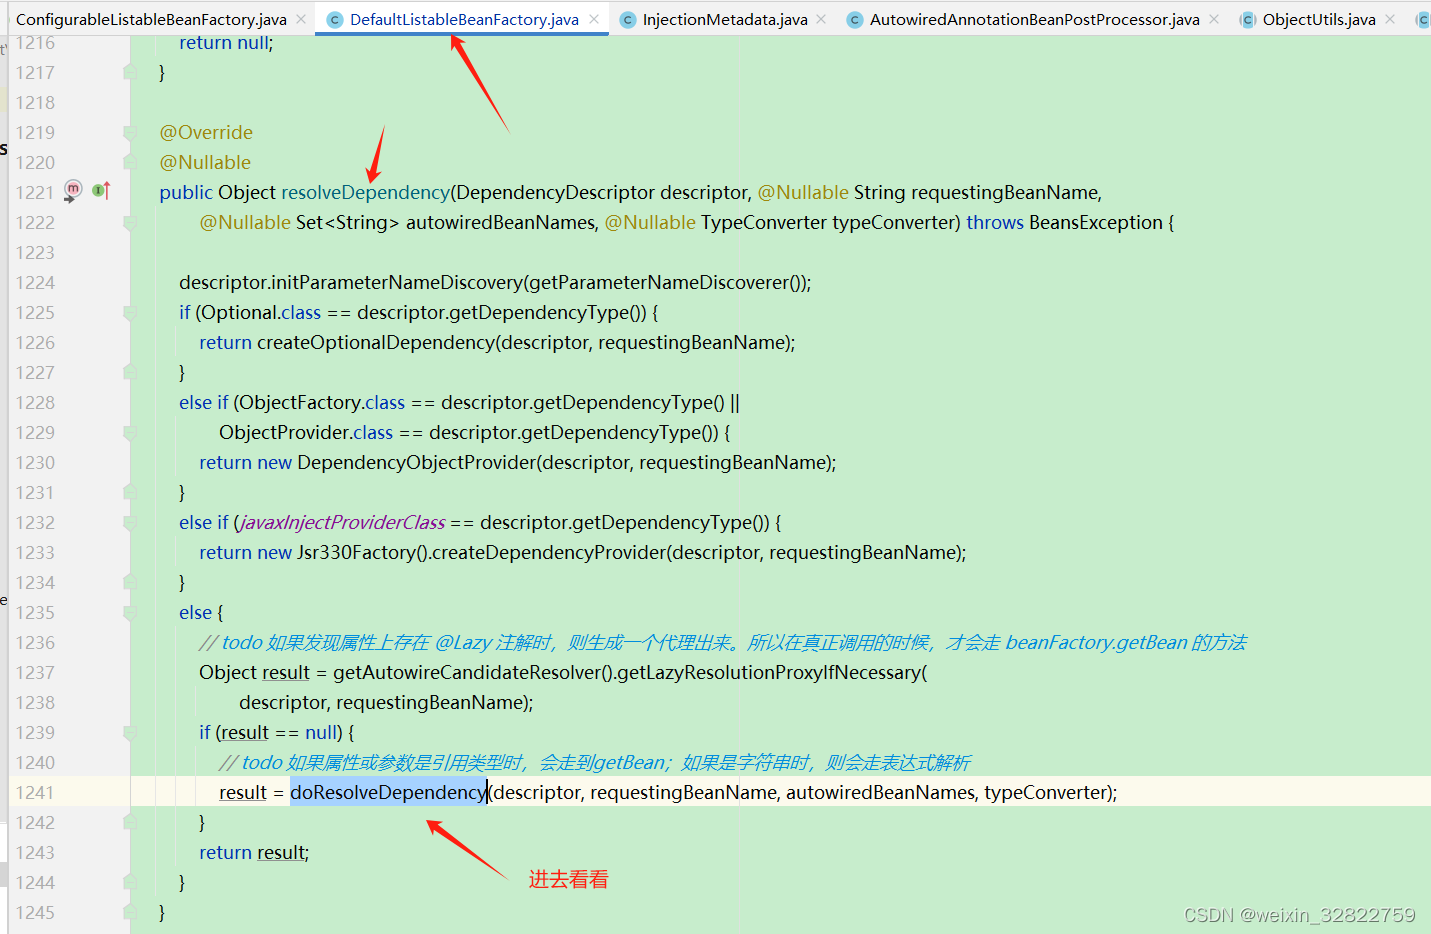Image resolution: width=1431 pixels, height=934 pixels.
Task: Click DependencyObjectProvider constructor call
Action: pos(417,462)
